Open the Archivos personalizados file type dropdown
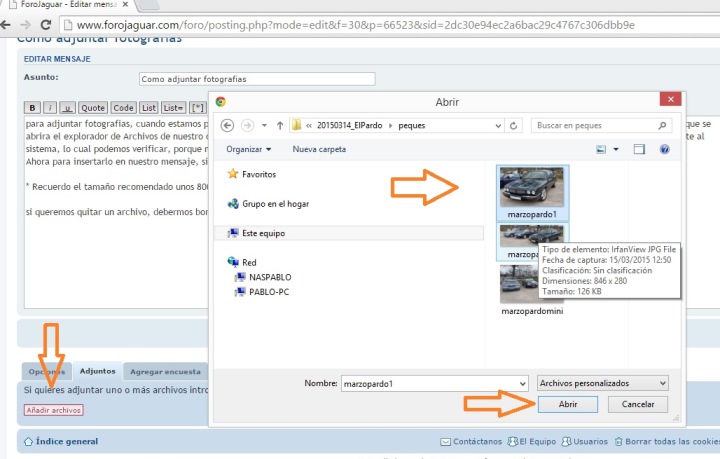Viewport: 720px width, 459px height. point(602,383)
